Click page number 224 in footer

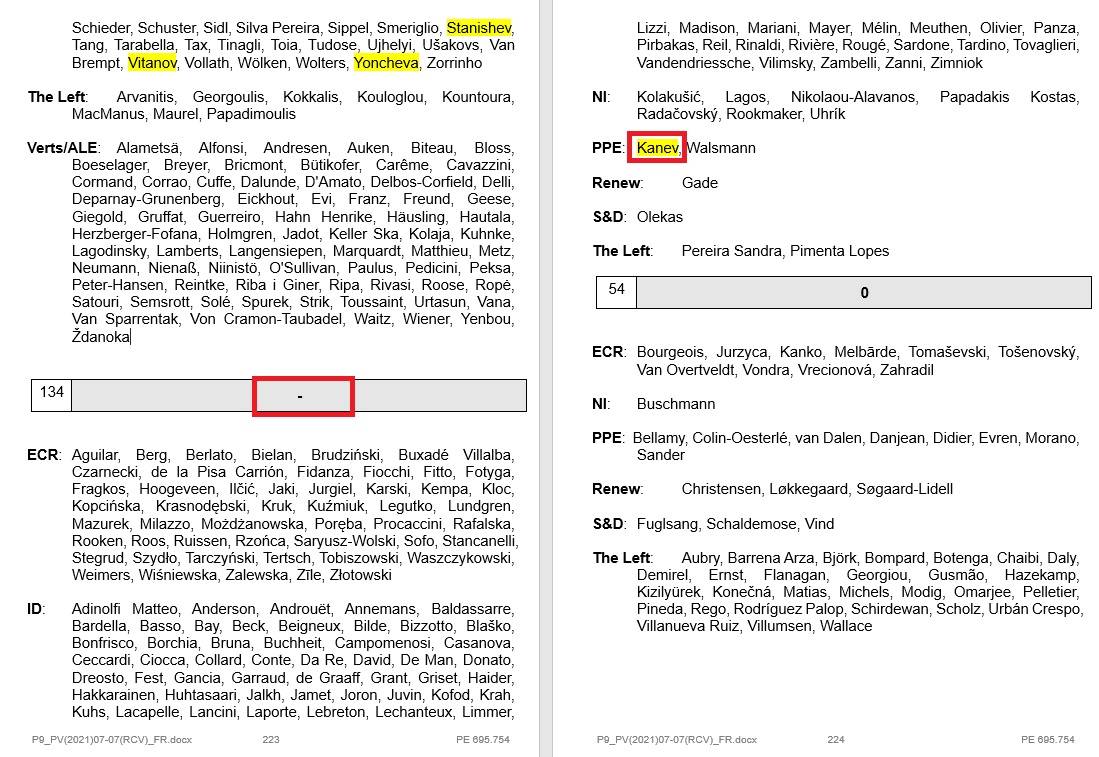point(835,740)
